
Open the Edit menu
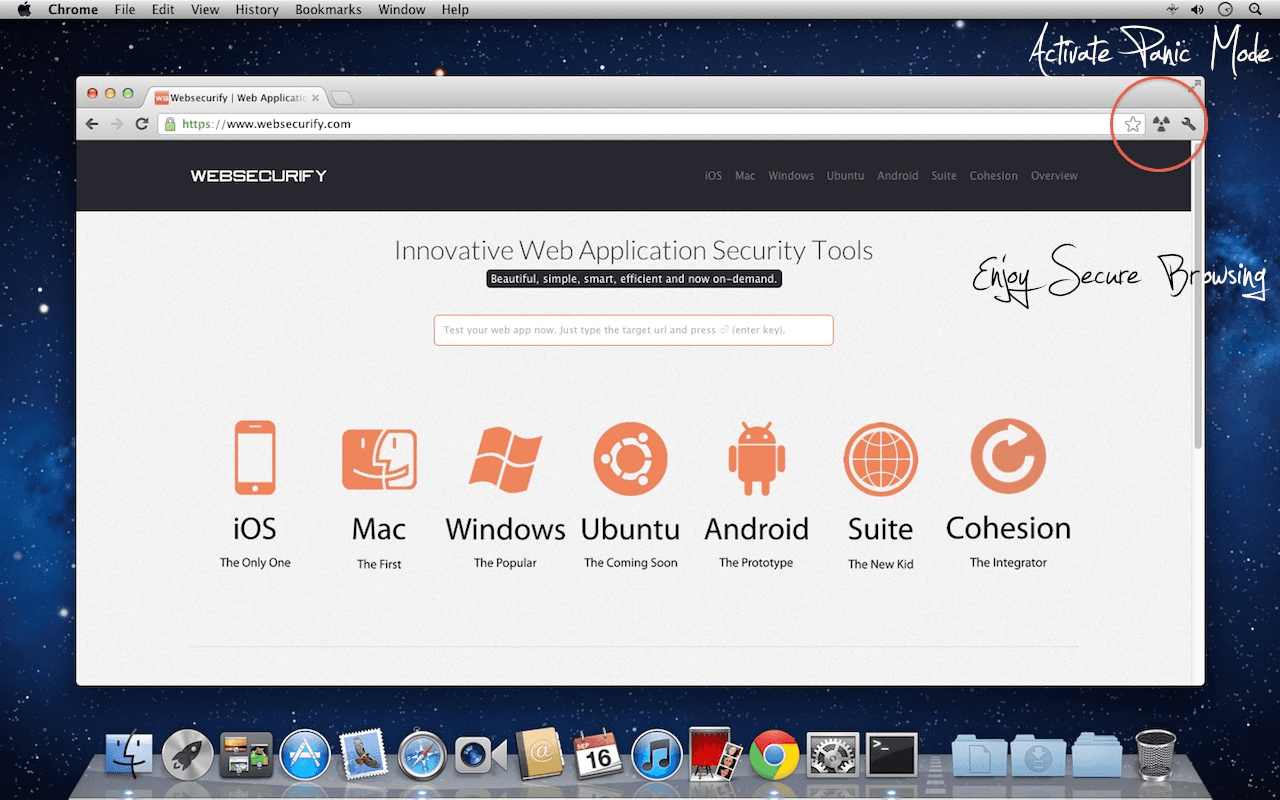coord(163,10)
